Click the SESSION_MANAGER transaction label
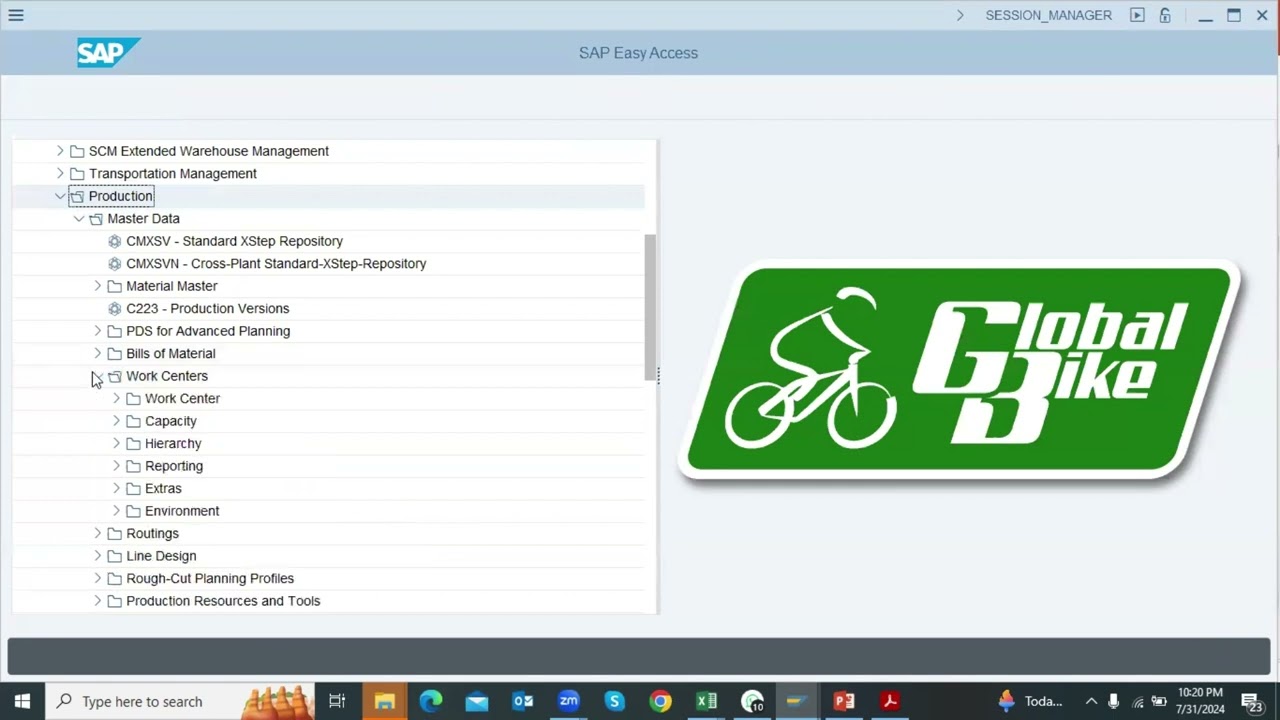Image resolution: width=1280 pixels, height=720 pixels. [1048, 15]
